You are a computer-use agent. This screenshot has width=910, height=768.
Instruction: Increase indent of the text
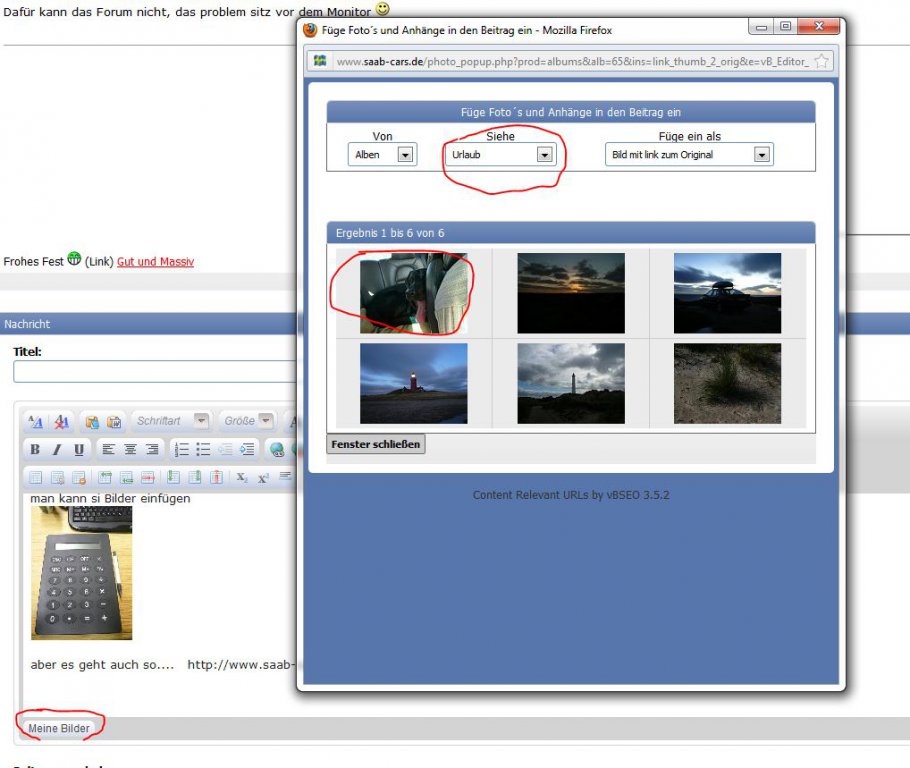247,449
